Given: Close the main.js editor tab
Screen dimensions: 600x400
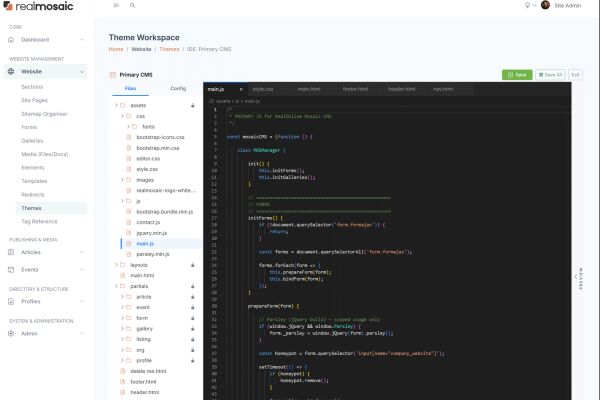Looking at the screenshot, I should click(241, 90).
